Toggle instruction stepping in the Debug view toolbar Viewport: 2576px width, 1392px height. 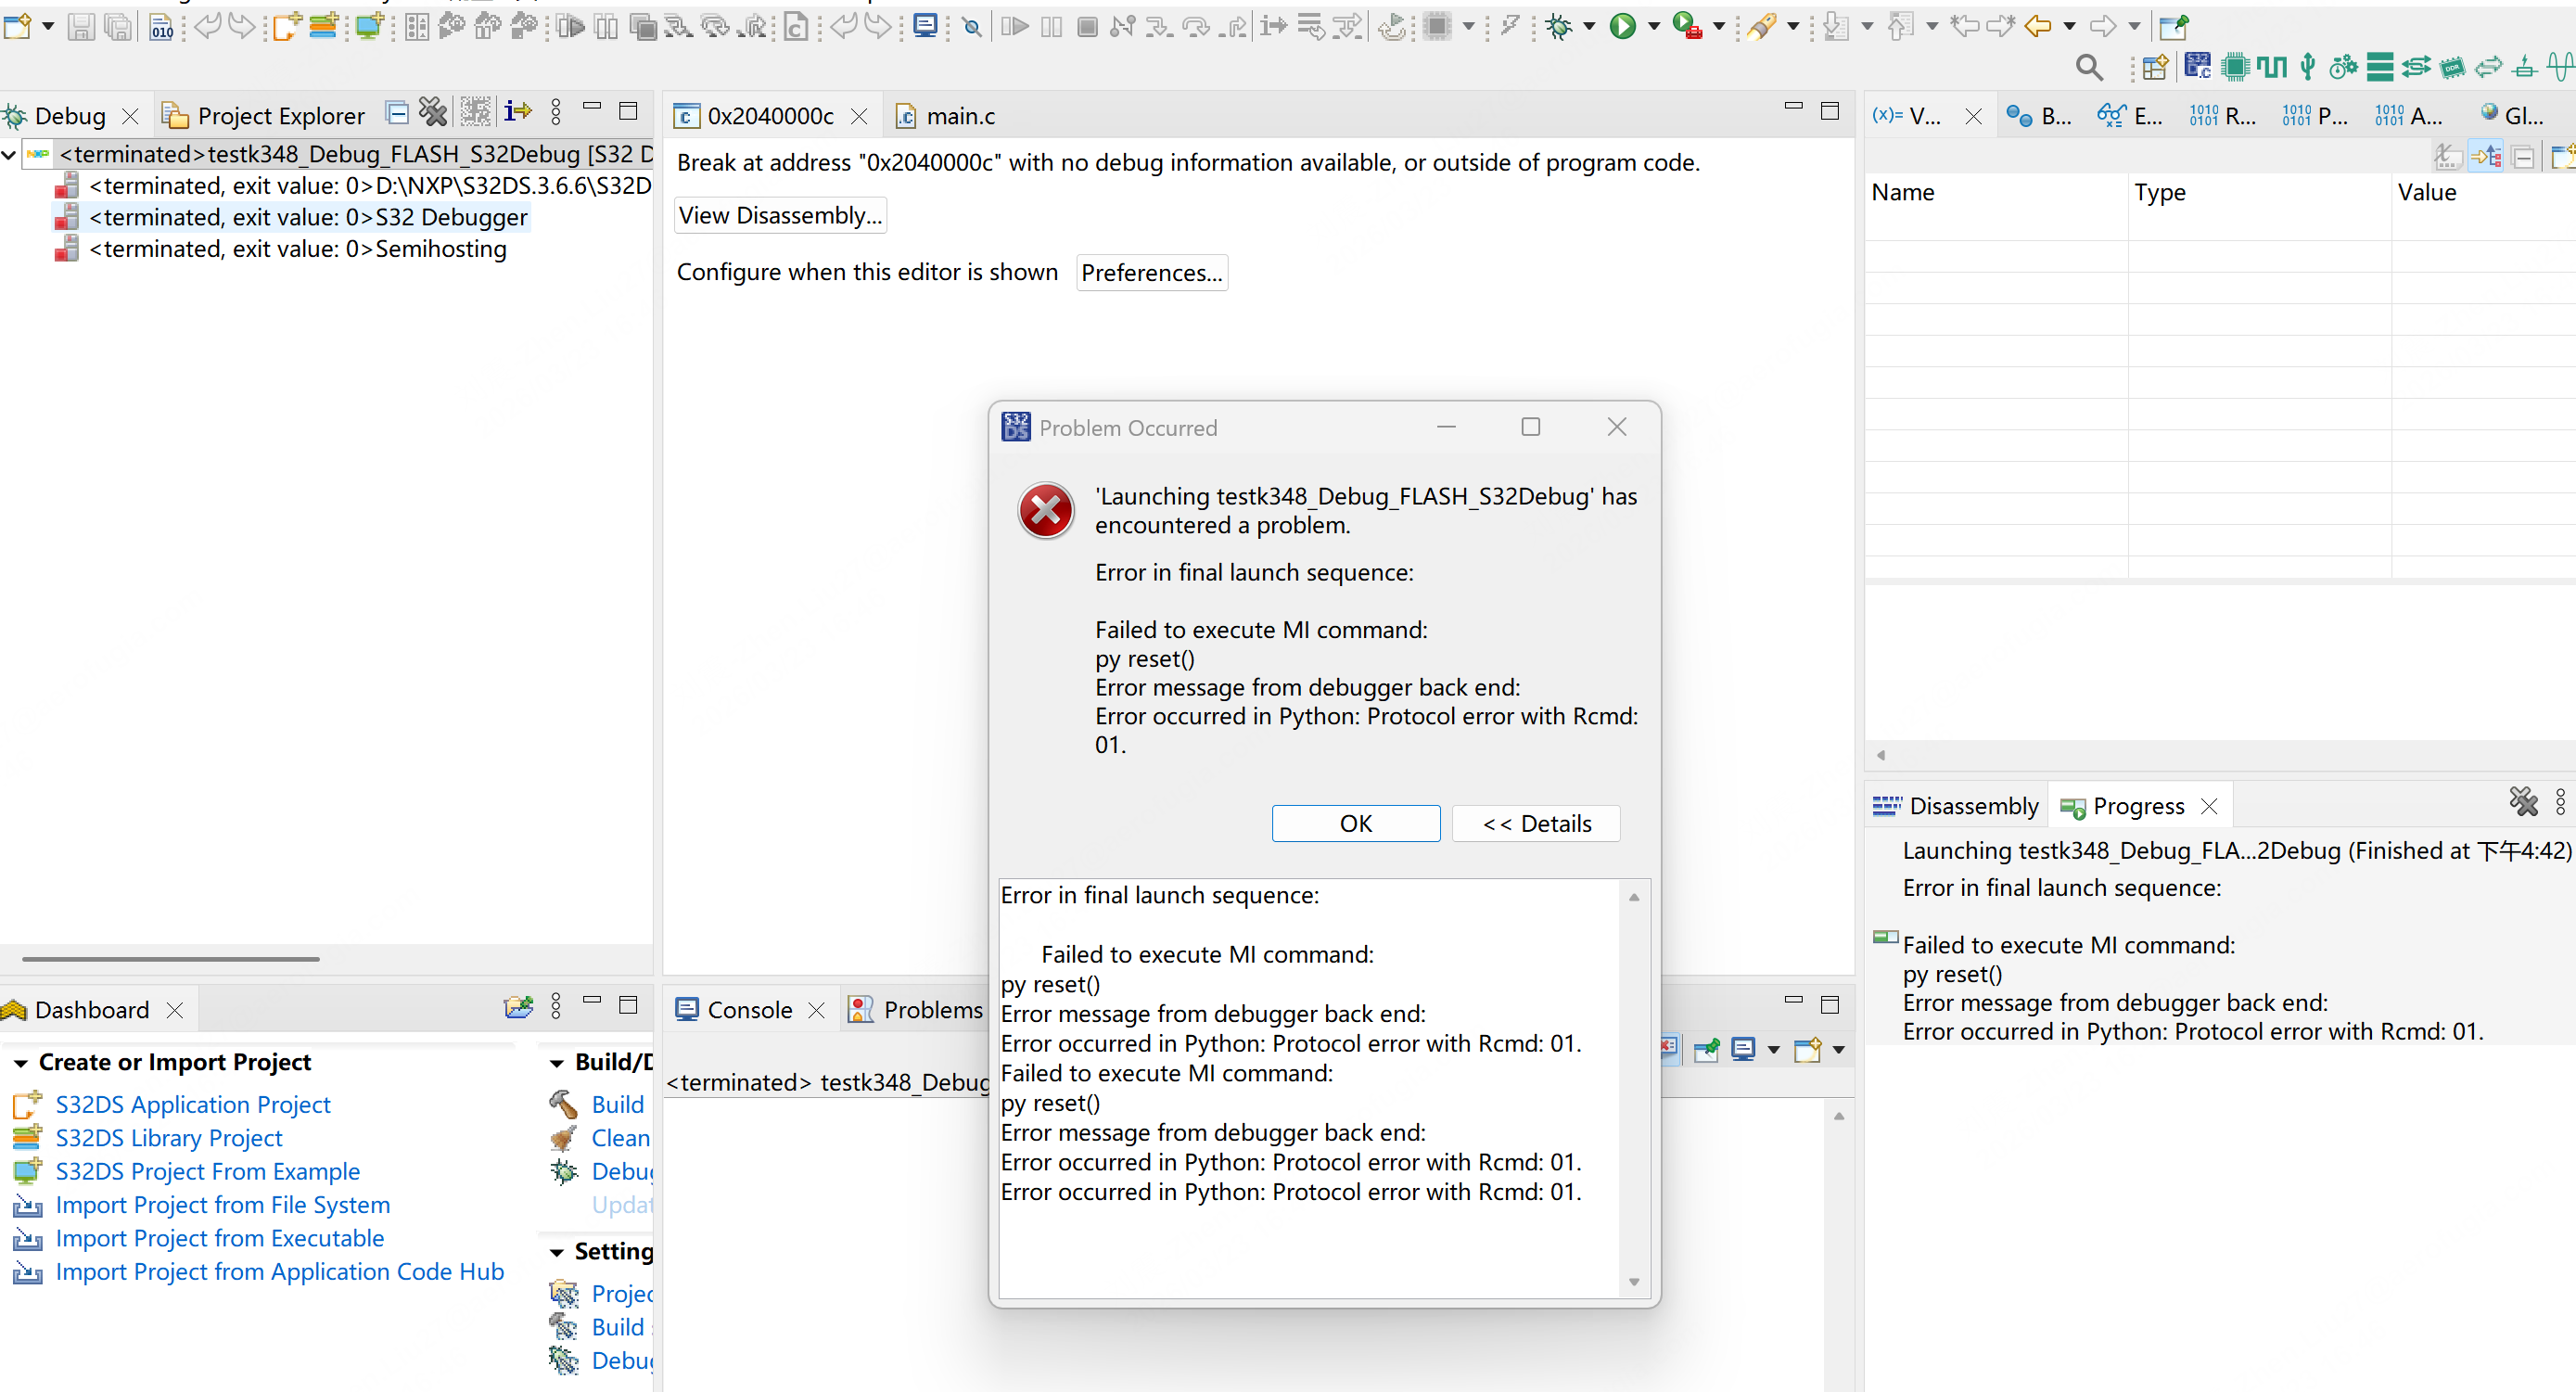point(518,111)
